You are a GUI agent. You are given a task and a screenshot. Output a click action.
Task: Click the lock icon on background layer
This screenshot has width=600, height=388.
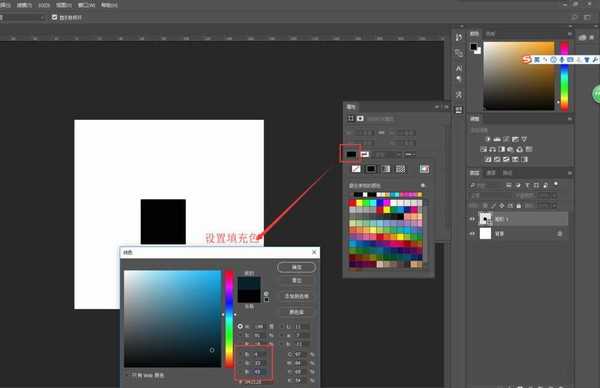[559, 233]
